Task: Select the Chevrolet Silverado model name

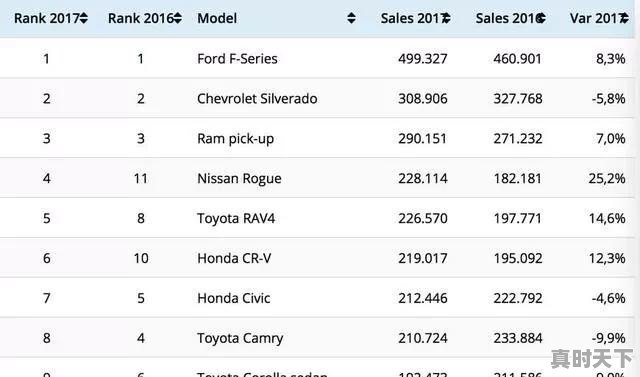Action: coord(257,98)
